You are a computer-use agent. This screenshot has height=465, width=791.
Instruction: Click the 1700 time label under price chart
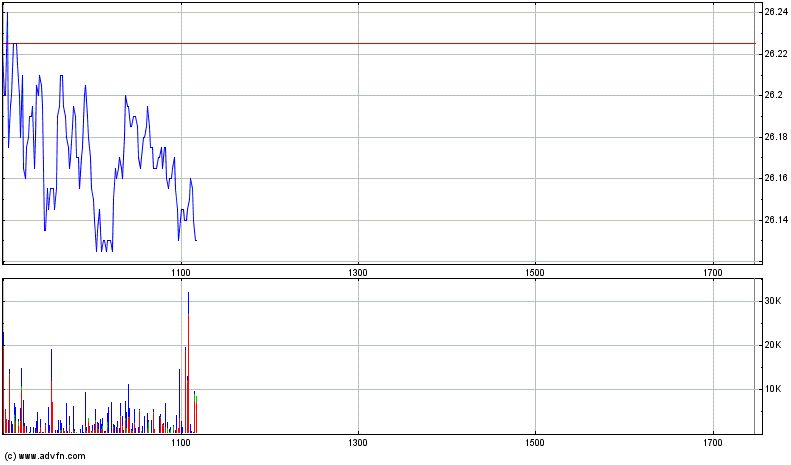(712, 273)
